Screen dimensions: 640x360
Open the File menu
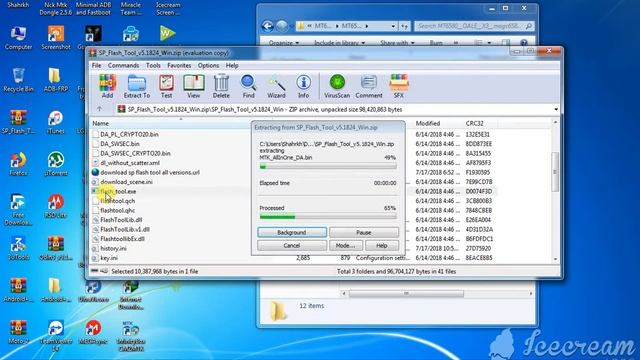pos(96,65)
